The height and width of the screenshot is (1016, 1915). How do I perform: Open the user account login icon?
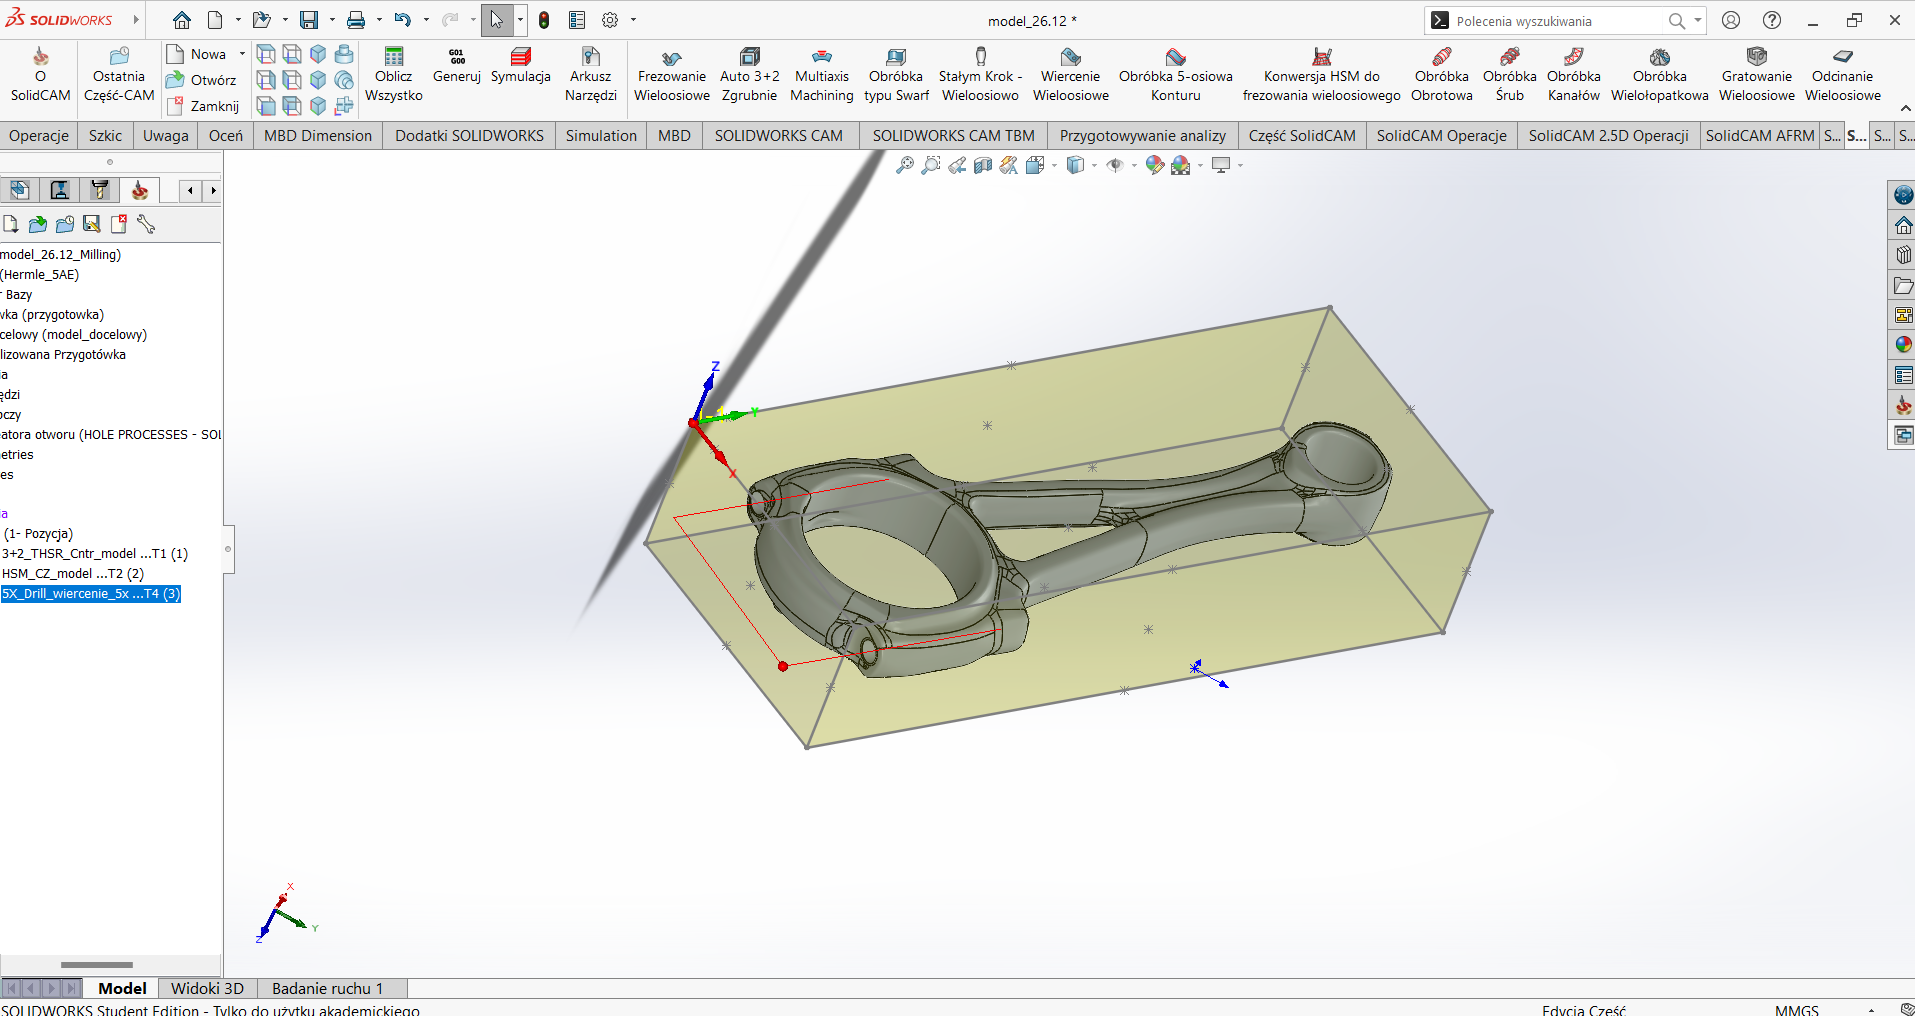pos(1731,20)
